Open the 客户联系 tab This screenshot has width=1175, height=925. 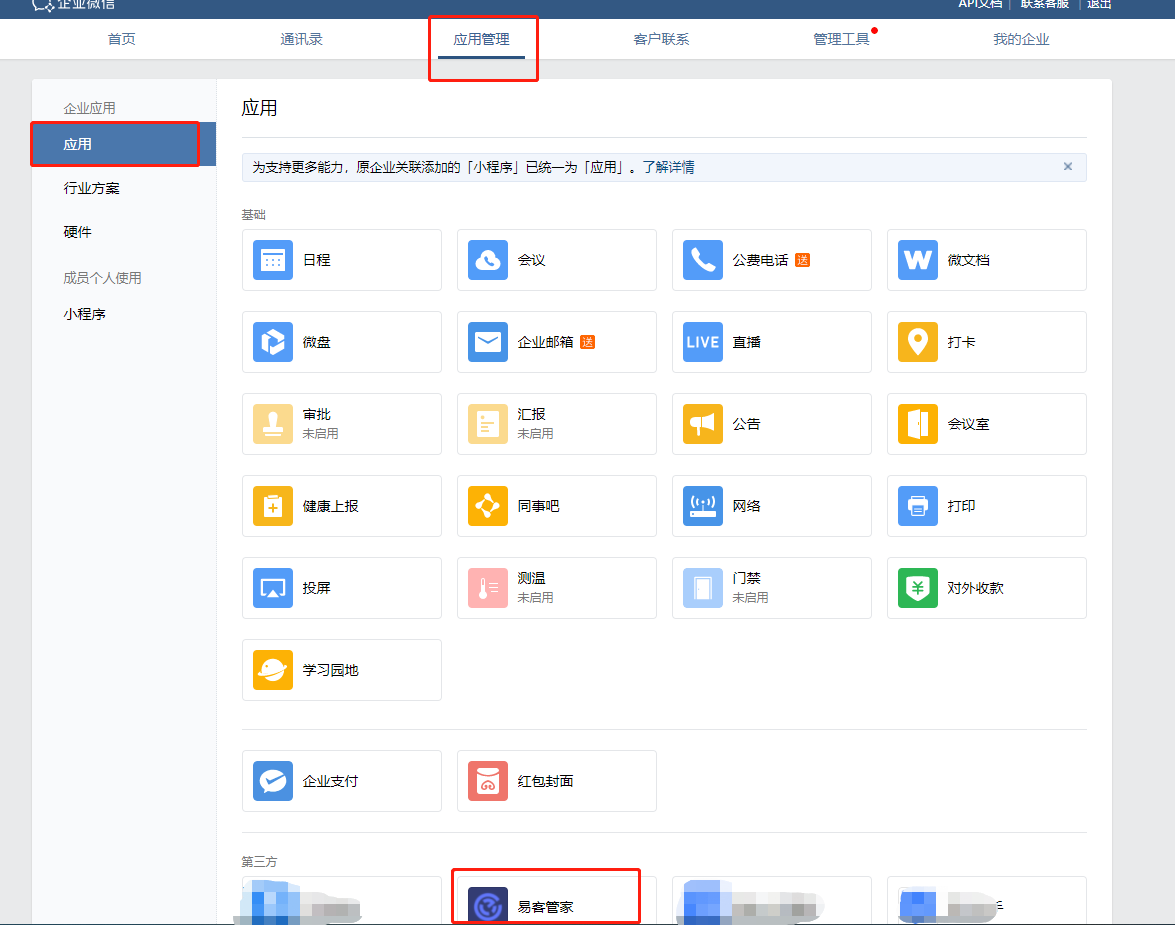click(x=661, y=39)
